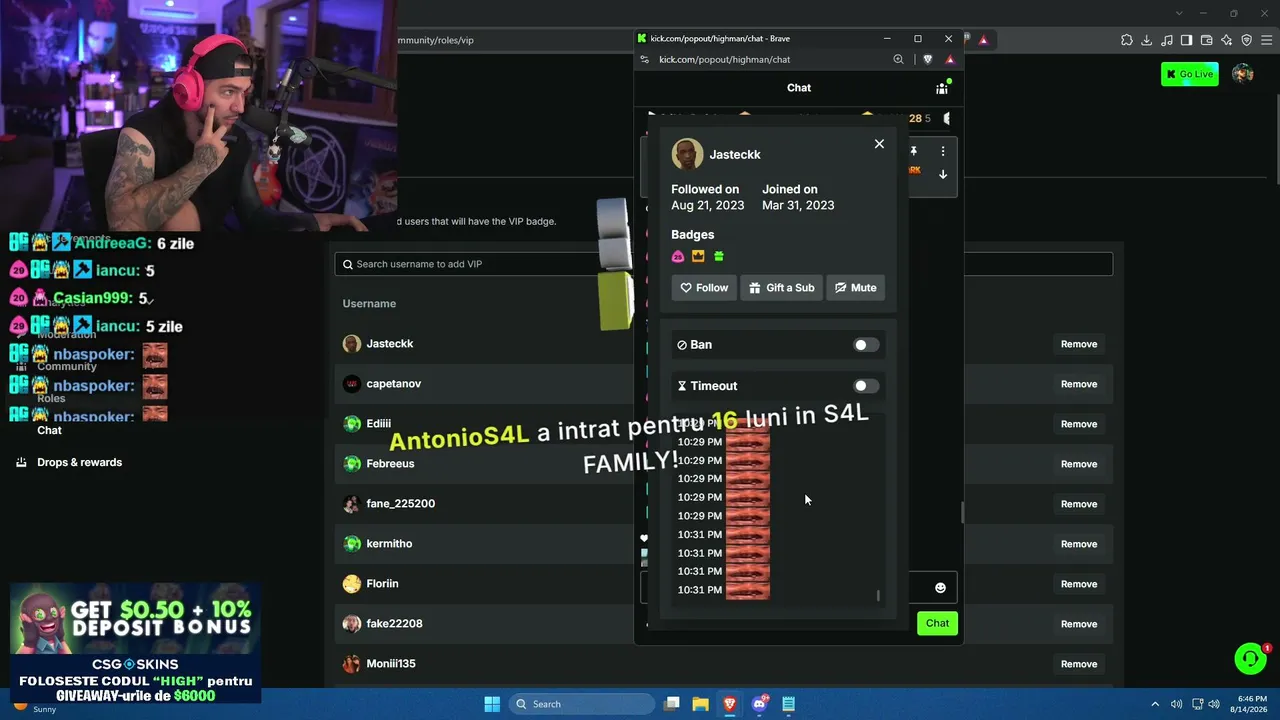Open File Explorer from the taskbar
The width and height of the screenshot is (1280, 720).
coord(700,704)
